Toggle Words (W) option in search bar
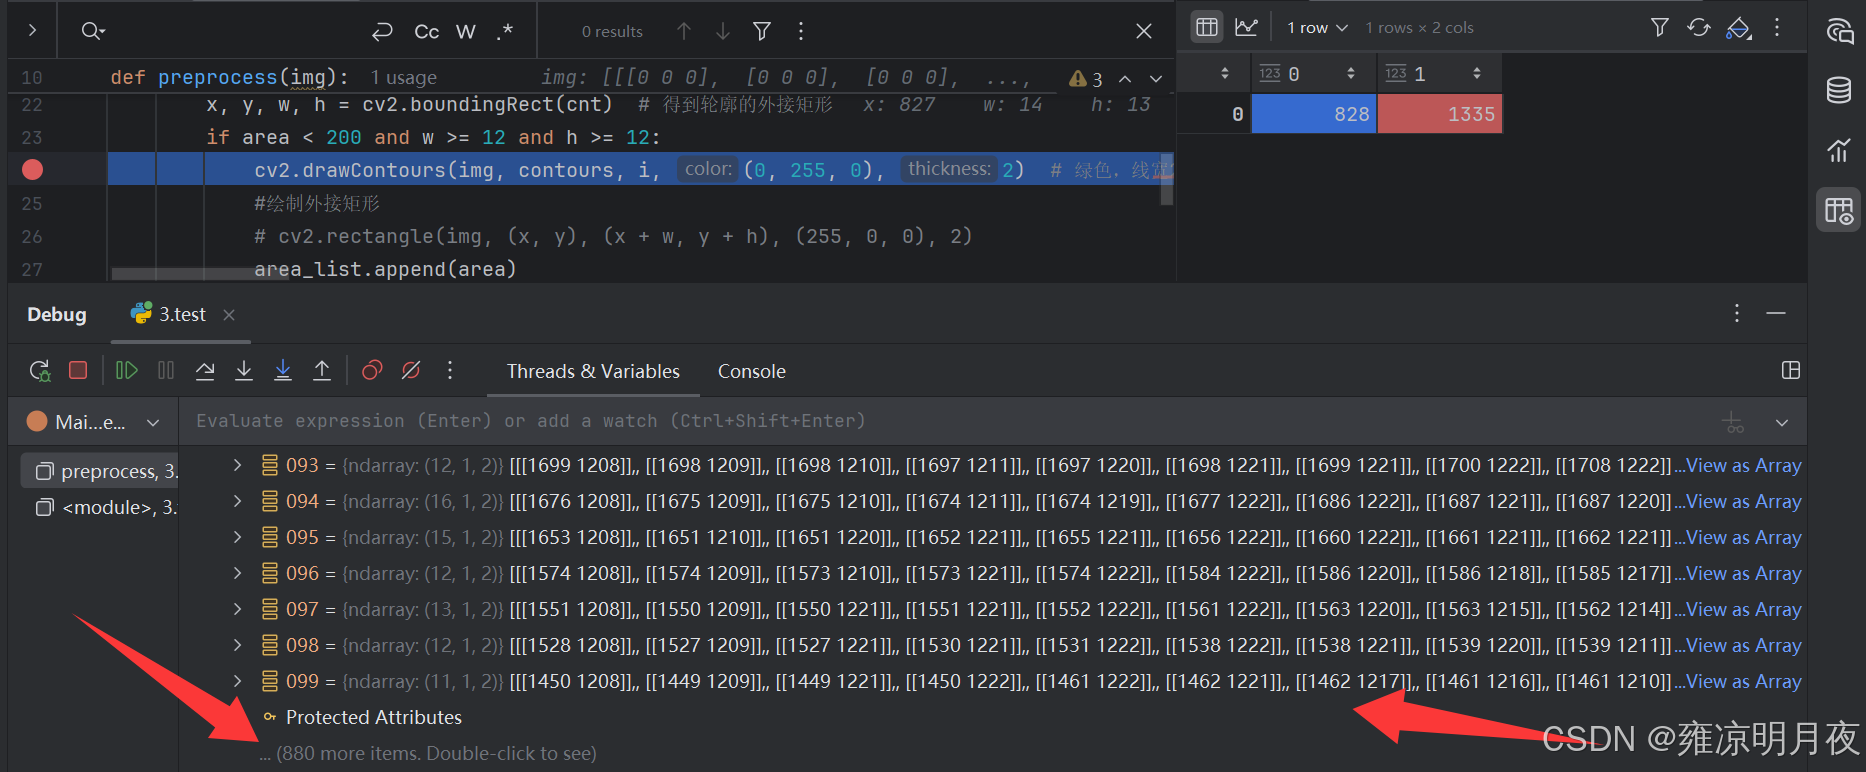The width and height of the screenshot is (1866, 772). (466, 32)
